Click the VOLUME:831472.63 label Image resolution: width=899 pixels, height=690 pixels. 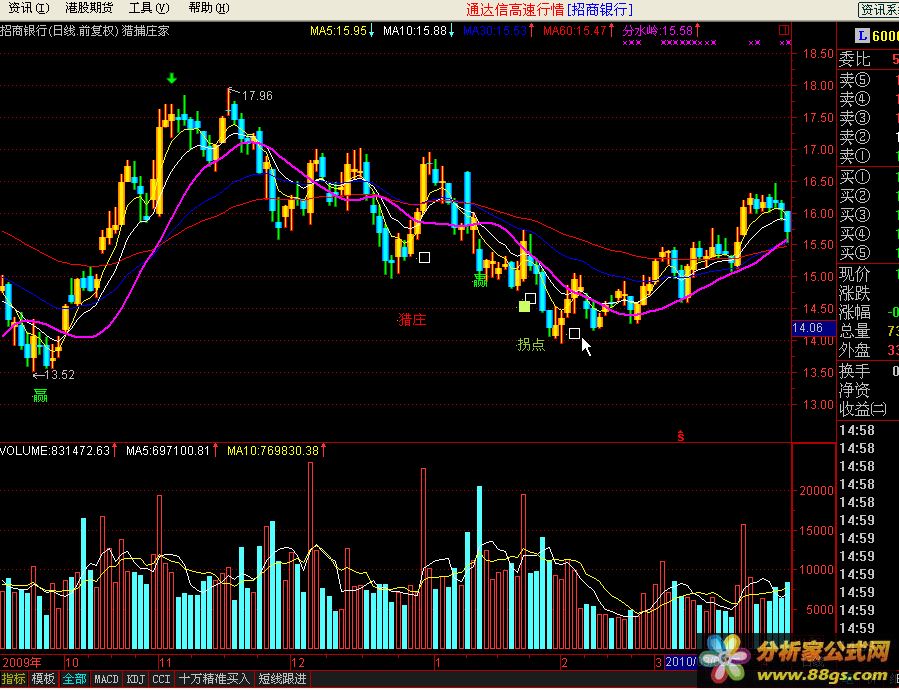[55, 451]
